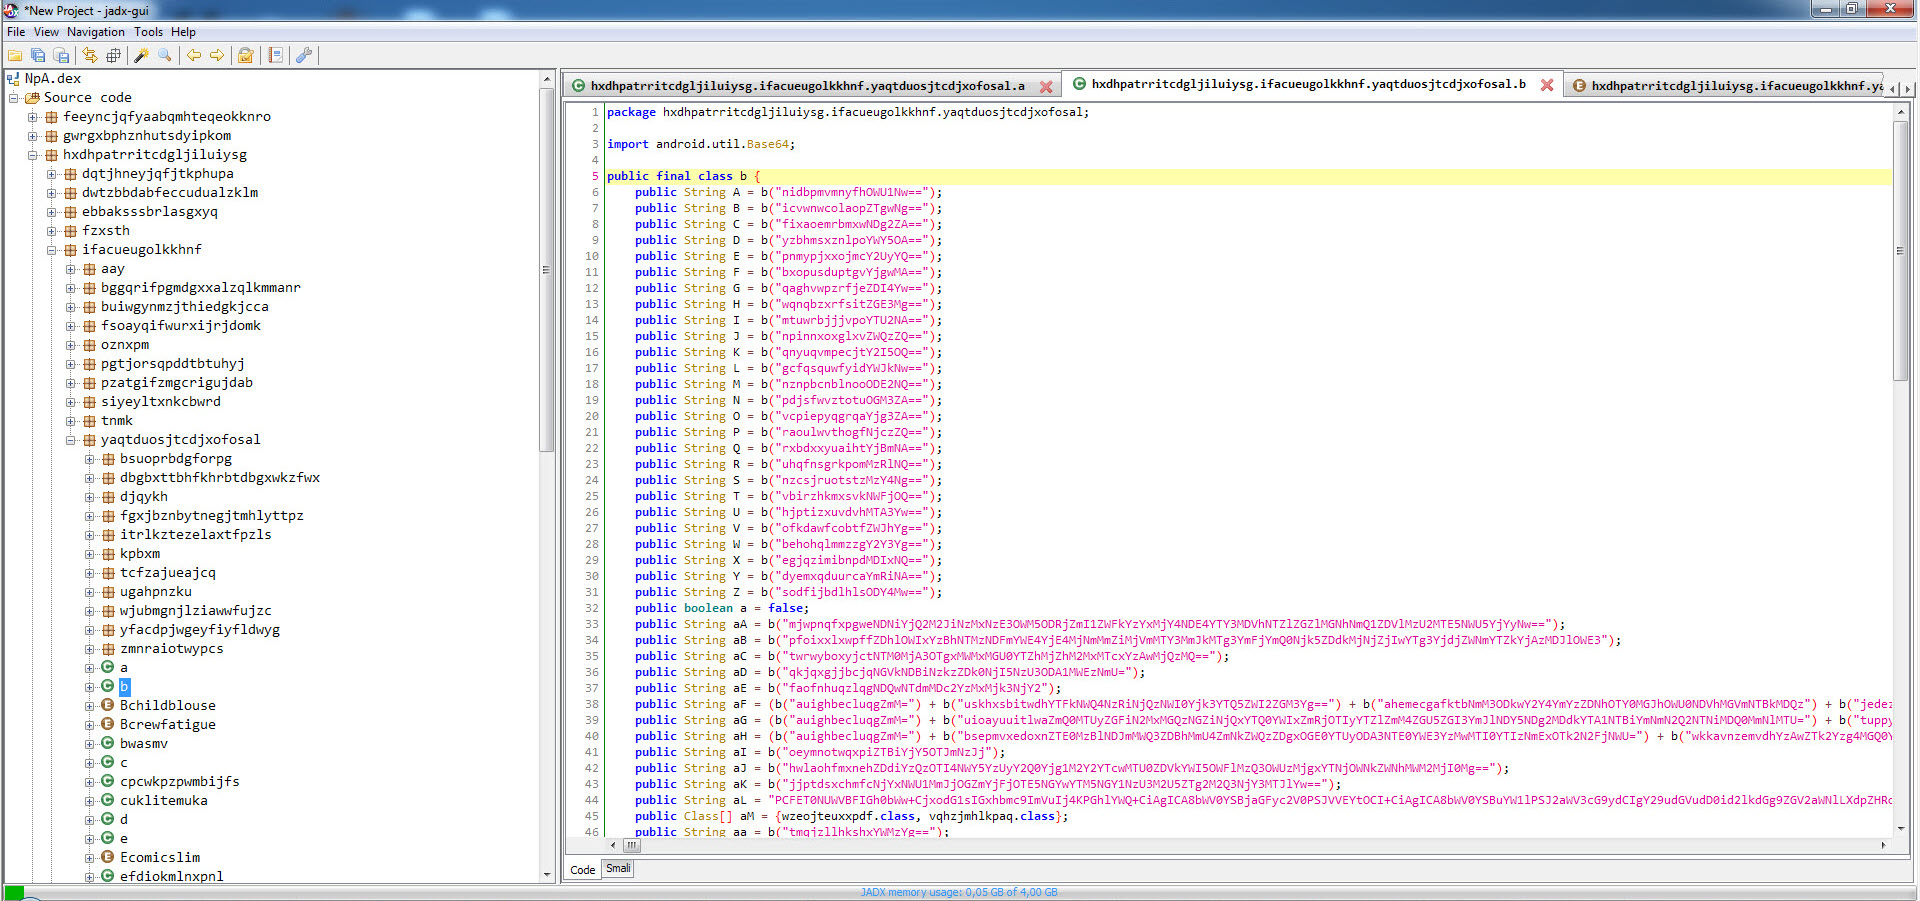Click JADX memory usage progress bar
The image size is (1920, 901).
click(960, 892)
